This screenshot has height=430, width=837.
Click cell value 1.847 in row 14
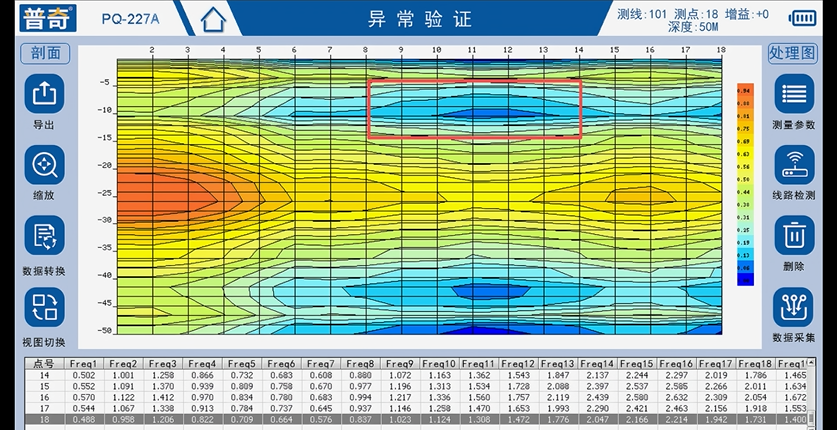click(558, 375)
